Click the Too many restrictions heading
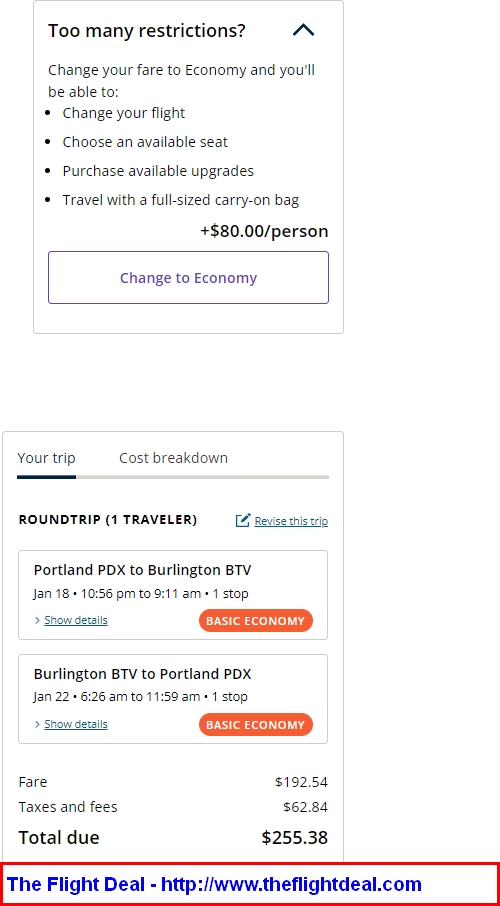The height and width of the screenshot is (906, 500). coord(147,31)
